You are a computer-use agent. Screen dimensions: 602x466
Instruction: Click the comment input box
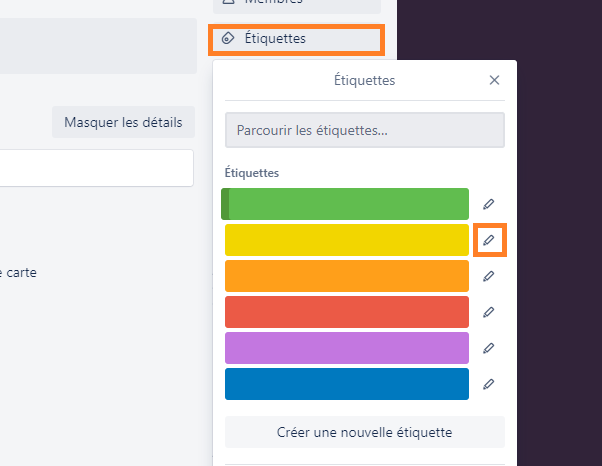point(96,168)
